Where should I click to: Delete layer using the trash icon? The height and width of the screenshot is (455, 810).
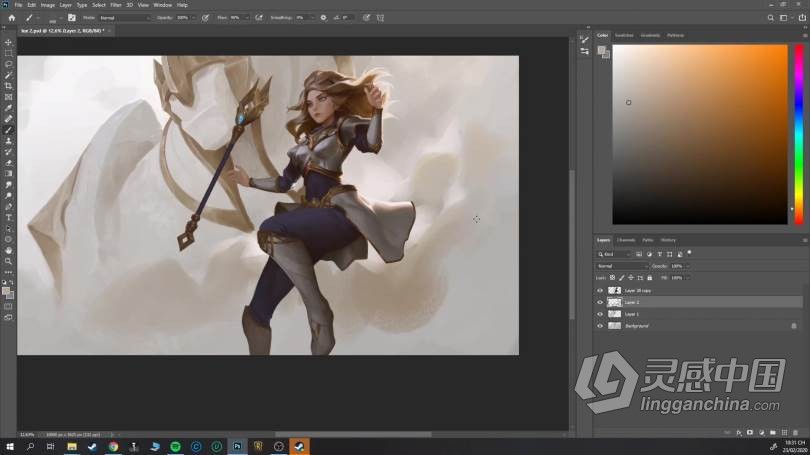click(x=795, y=433)
